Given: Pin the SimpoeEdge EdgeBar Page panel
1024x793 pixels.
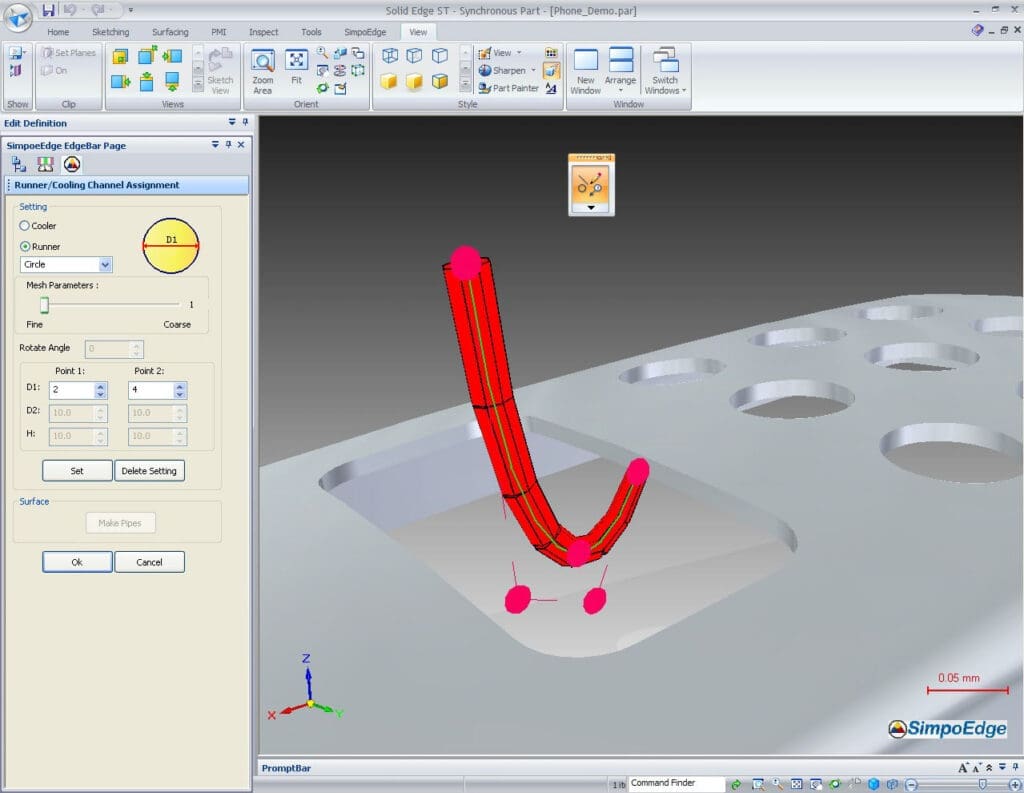Looking at the screenshot, I should pyautogui.click(x=228, y=145).
